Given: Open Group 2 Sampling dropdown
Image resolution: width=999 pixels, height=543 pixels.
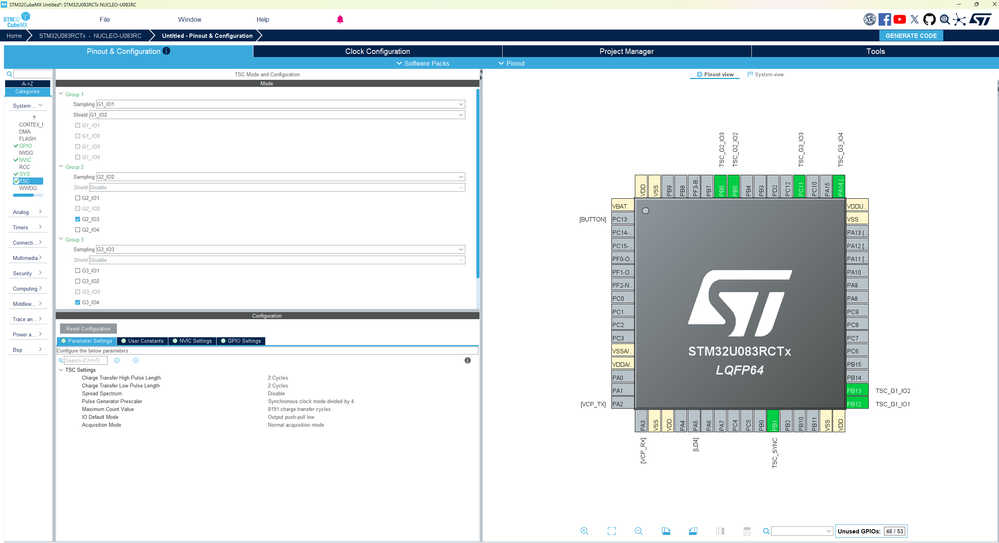Looking at the screenshot, I should 280,177.
